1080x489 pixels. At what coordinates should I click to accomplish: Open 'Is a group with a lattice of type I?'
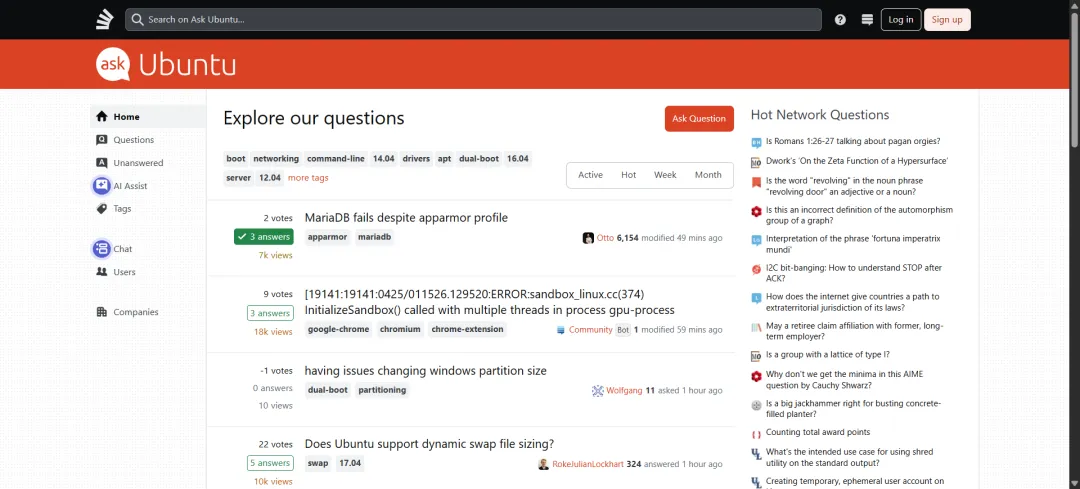[x=828, y=355]
